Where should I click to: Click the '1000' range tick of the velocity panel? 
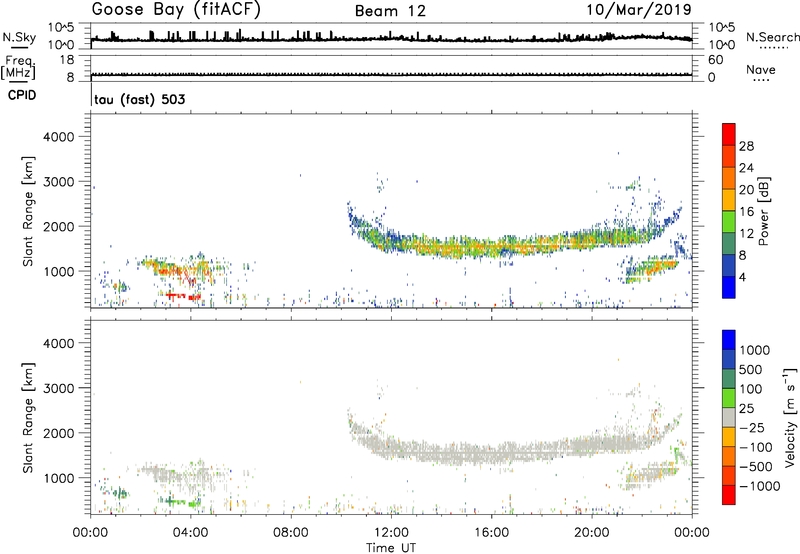tap(59, 478)
